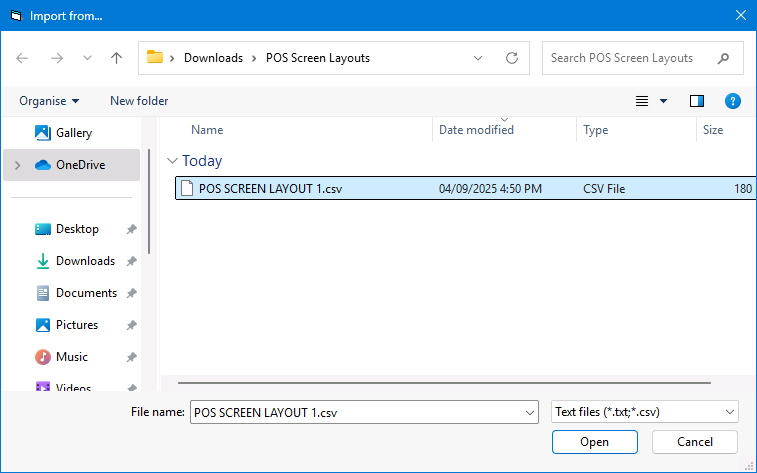Click the Open button
The height and width of the screenshot is (473, 757).
pos(594,442)
